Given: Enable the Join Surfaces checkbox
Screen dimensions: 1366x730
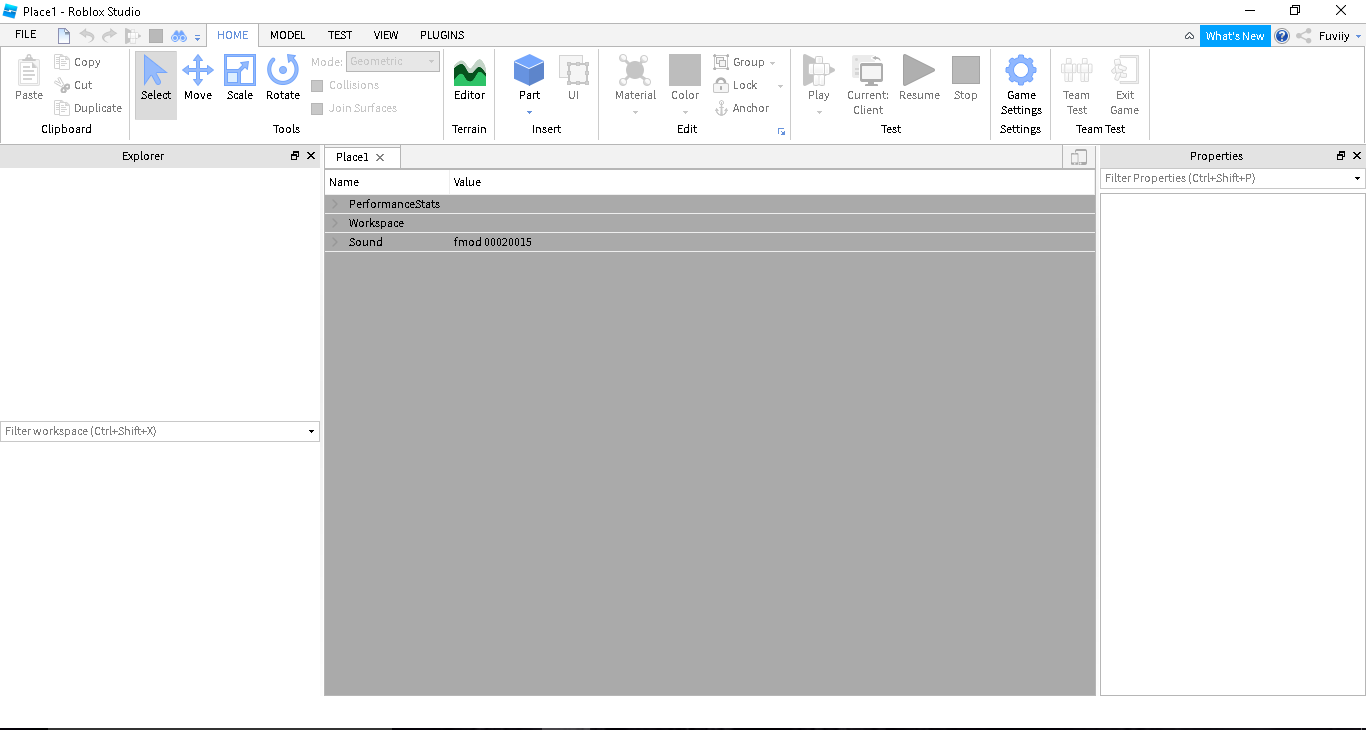Looking at the screenshot, I should click(x=317, y=109).
